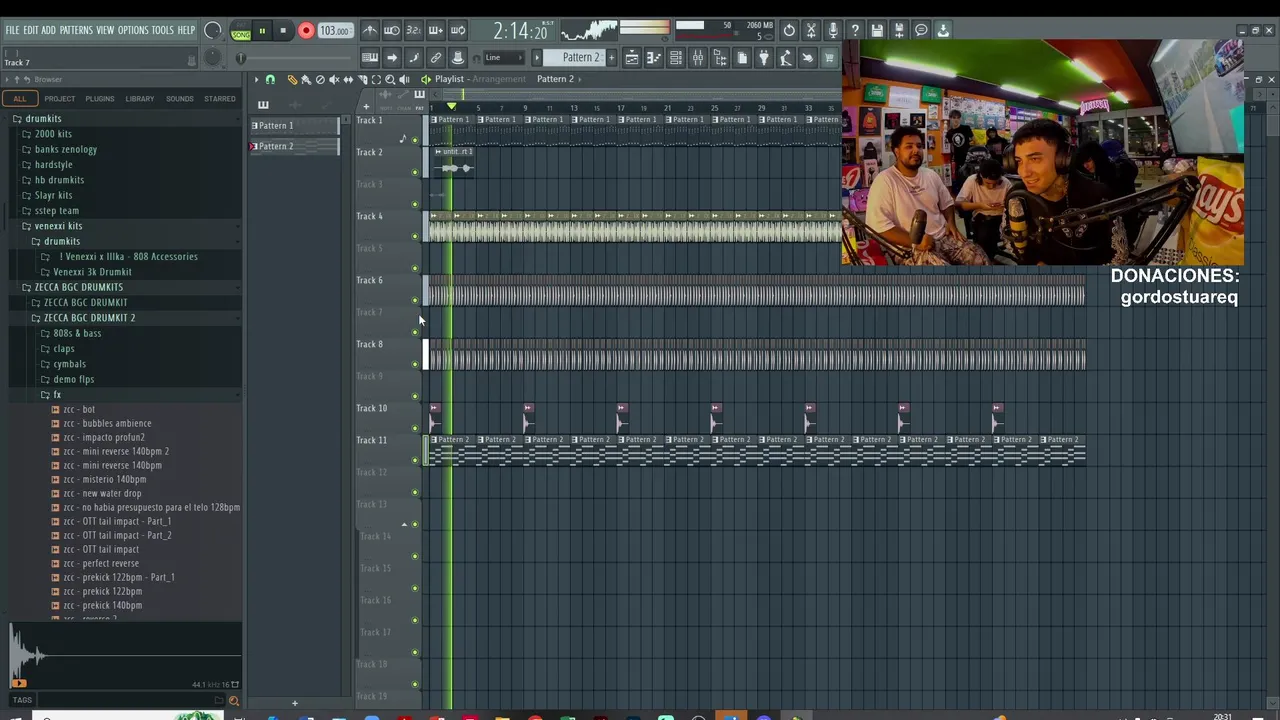Toggle SONG/PAT playback mode
Image resolution: width=1280 pixels, height=720 pixels.
click(x=241, y=31)
